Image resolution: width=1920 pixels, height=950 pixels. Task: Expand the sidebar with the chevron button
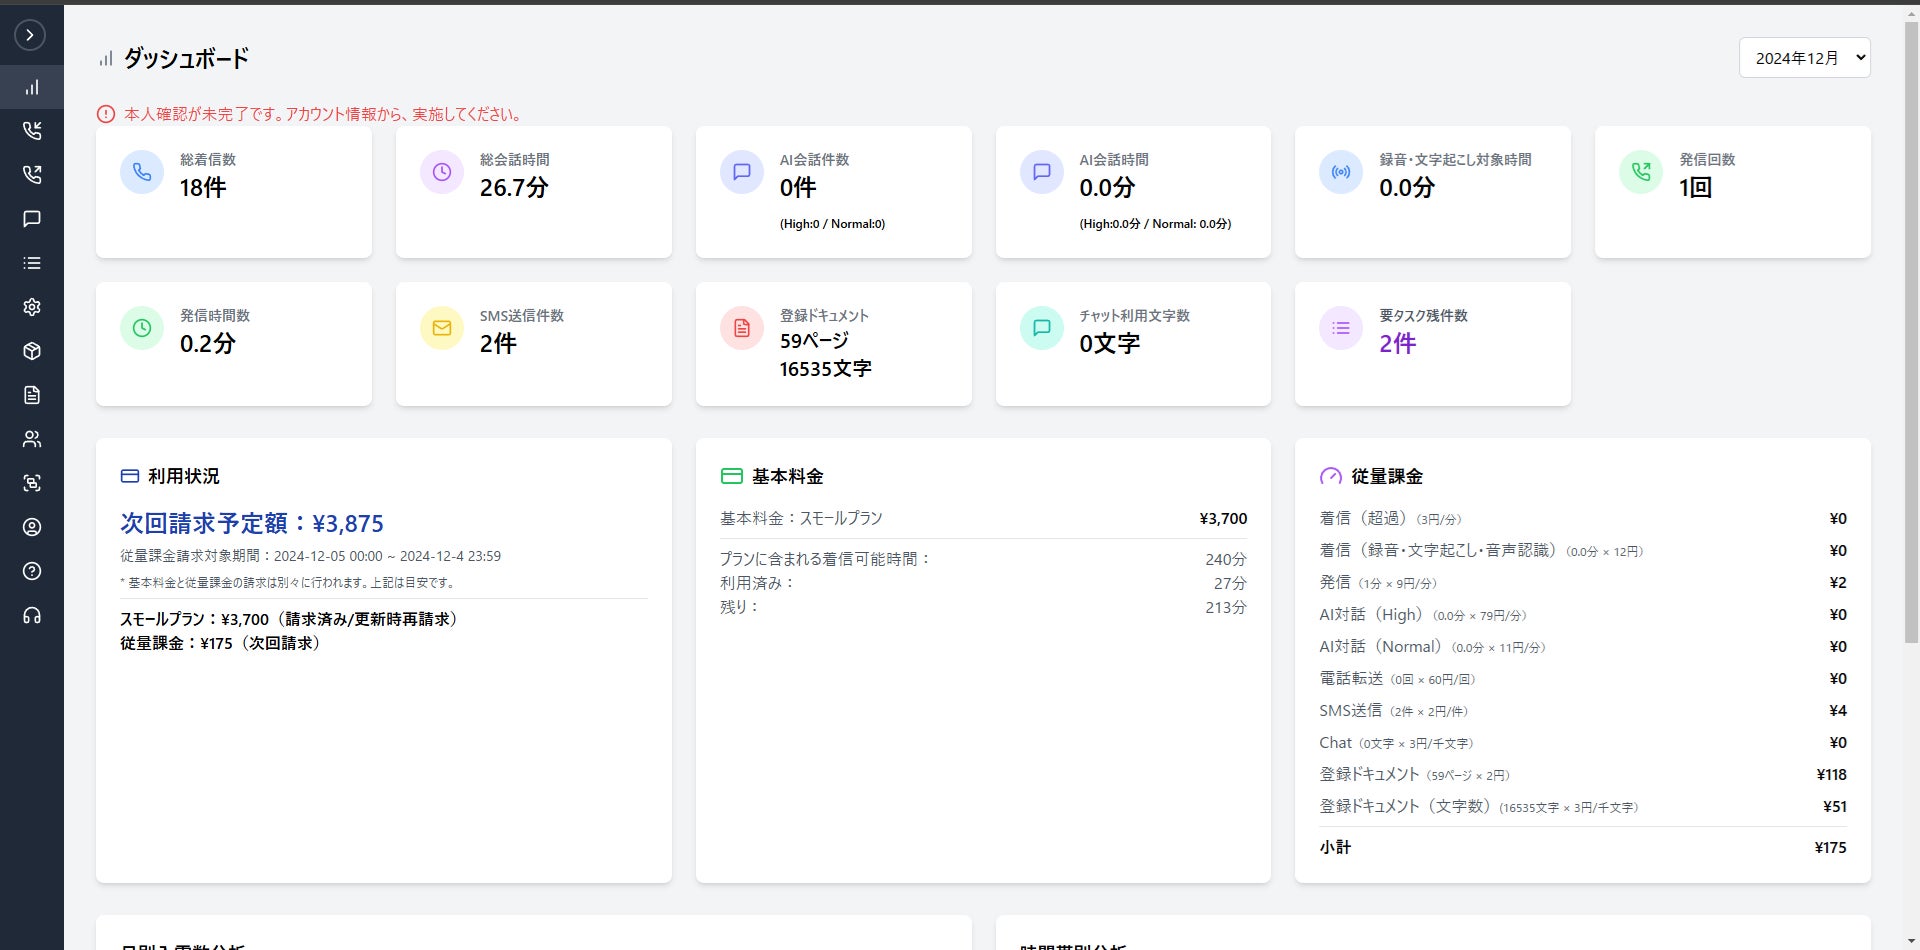[x=30, y=35]
